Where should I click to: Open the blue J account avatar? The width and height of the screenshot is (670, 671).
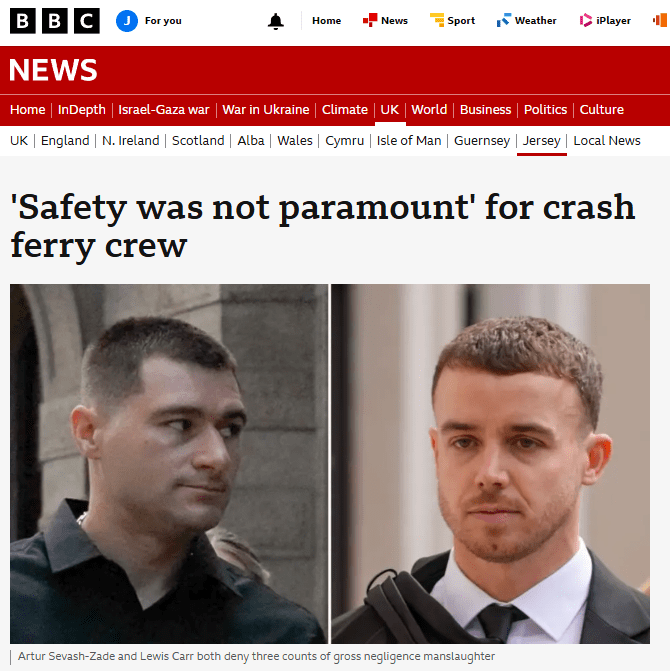[127, 21]
